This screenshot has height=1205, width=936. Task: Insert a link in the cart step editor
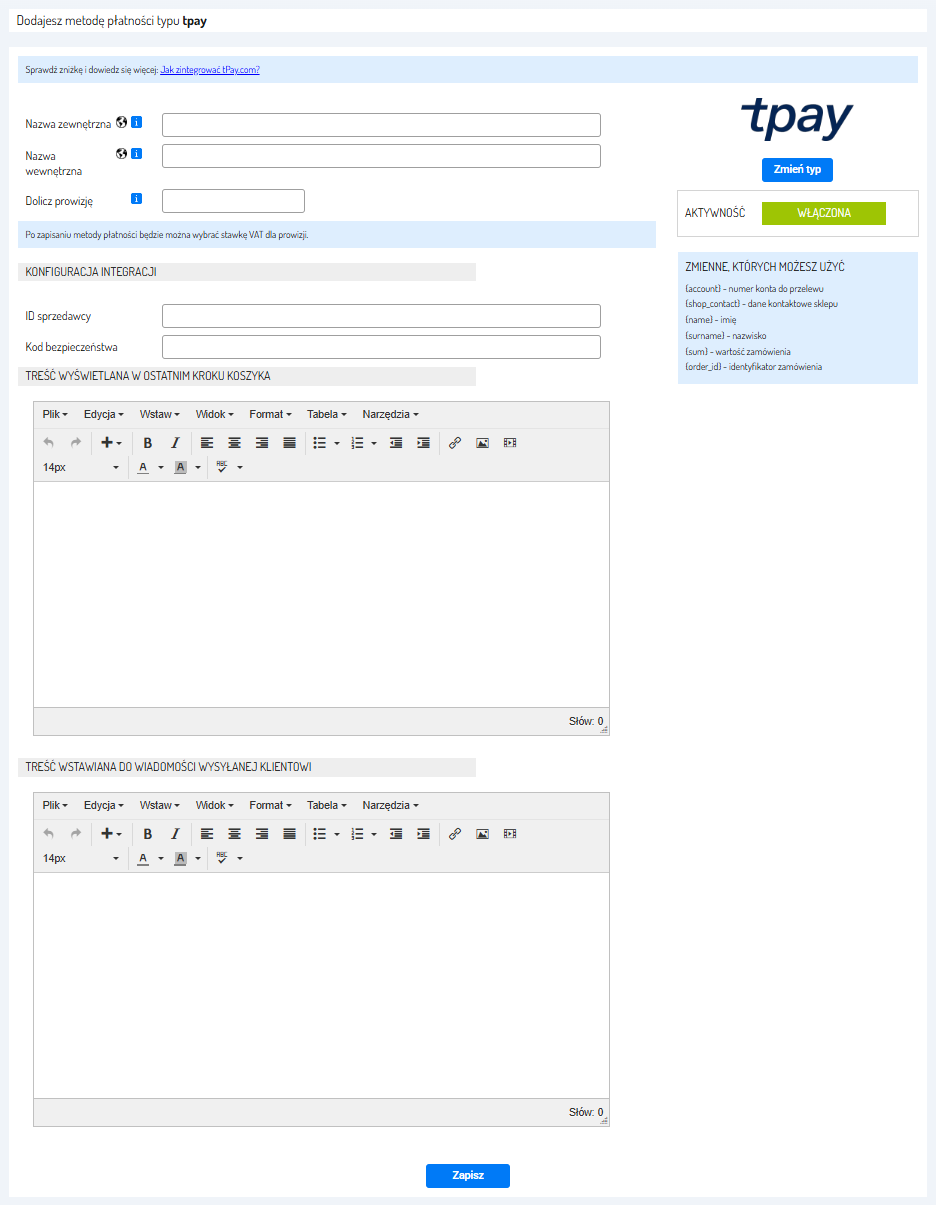[455, 443]
